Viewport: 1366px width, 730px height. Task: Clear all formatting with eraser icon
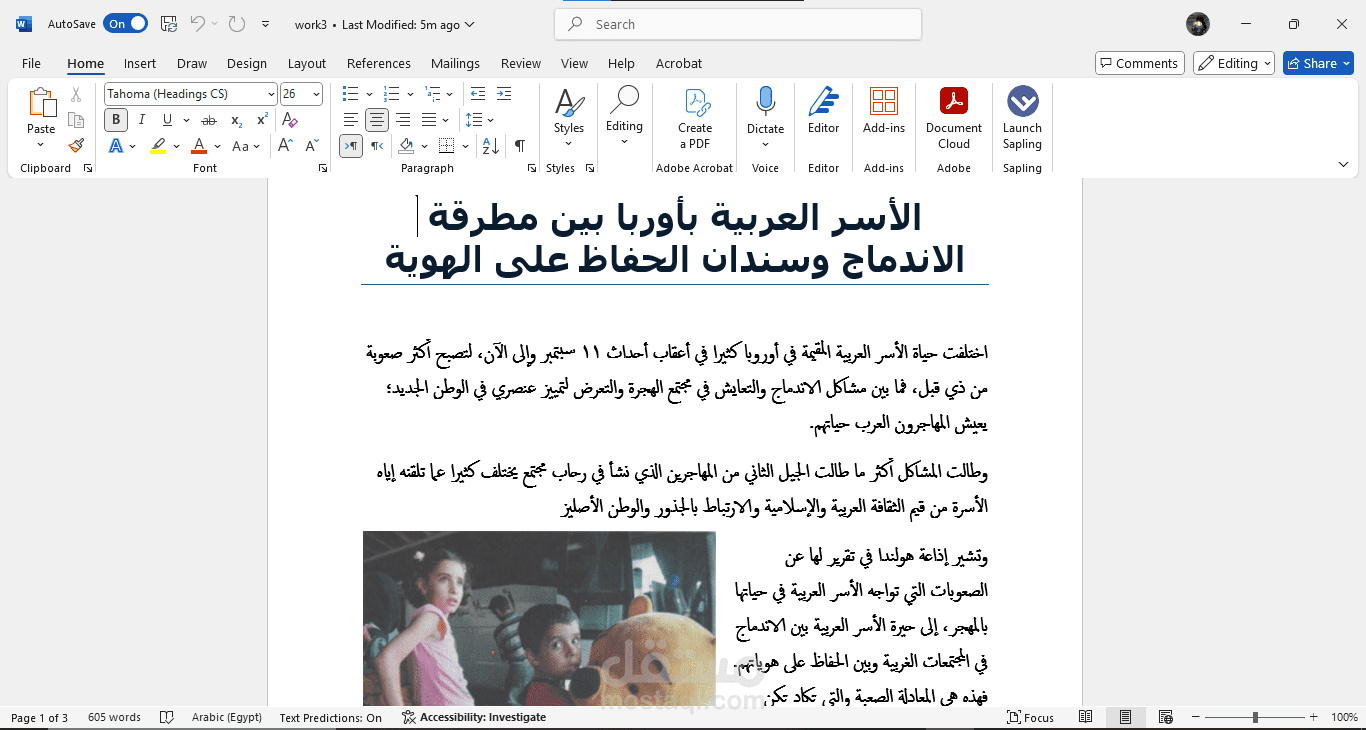290,120
